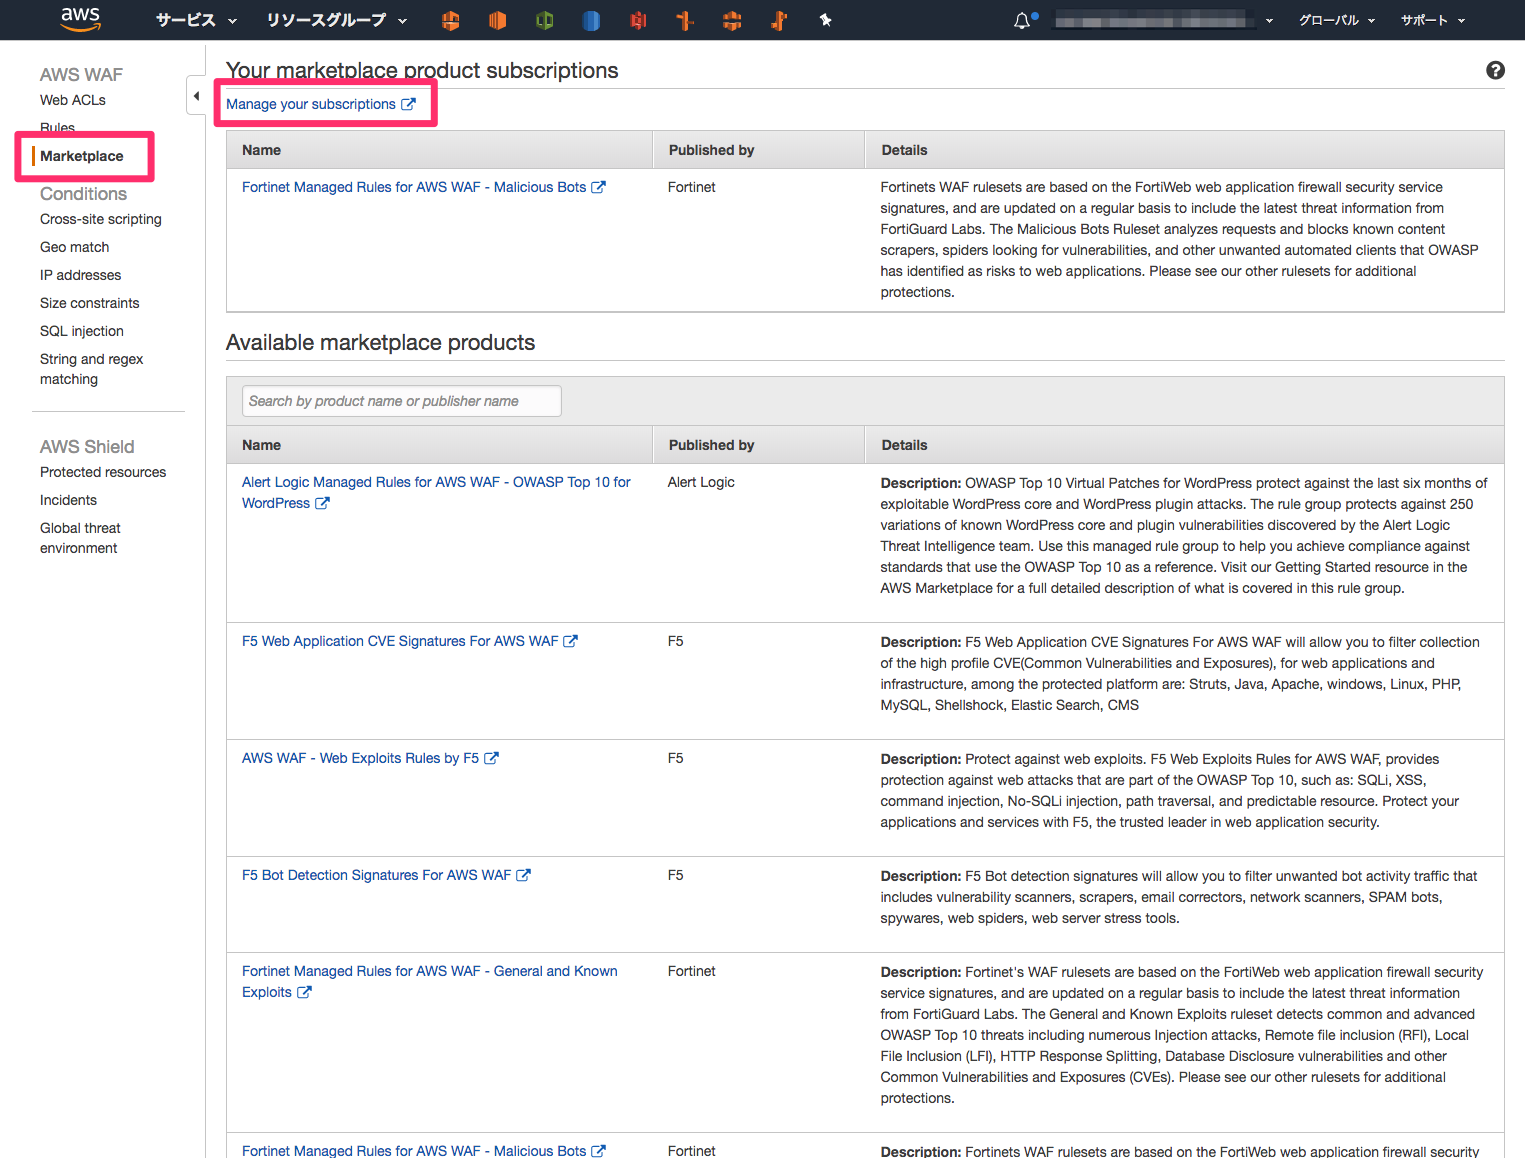
Task: Open the red service shortcut icon
Action: [x=638, y=20]
